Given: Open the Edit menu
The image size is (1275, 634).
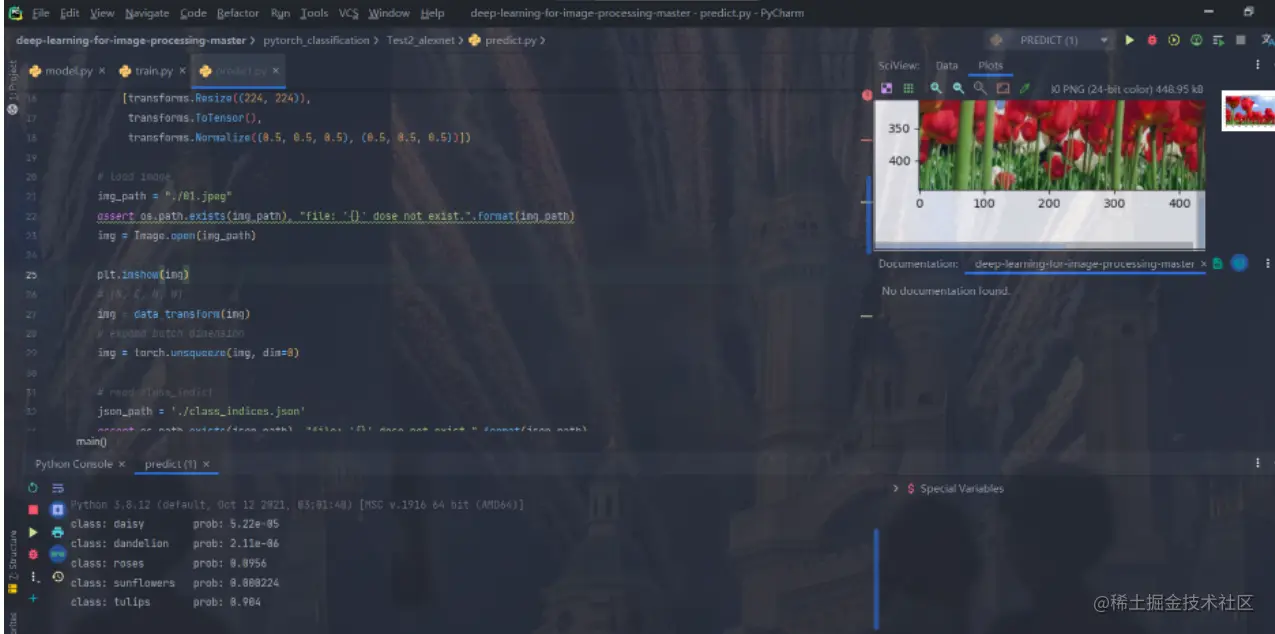Looking at the screenshot, I should (x=70, y=13).
